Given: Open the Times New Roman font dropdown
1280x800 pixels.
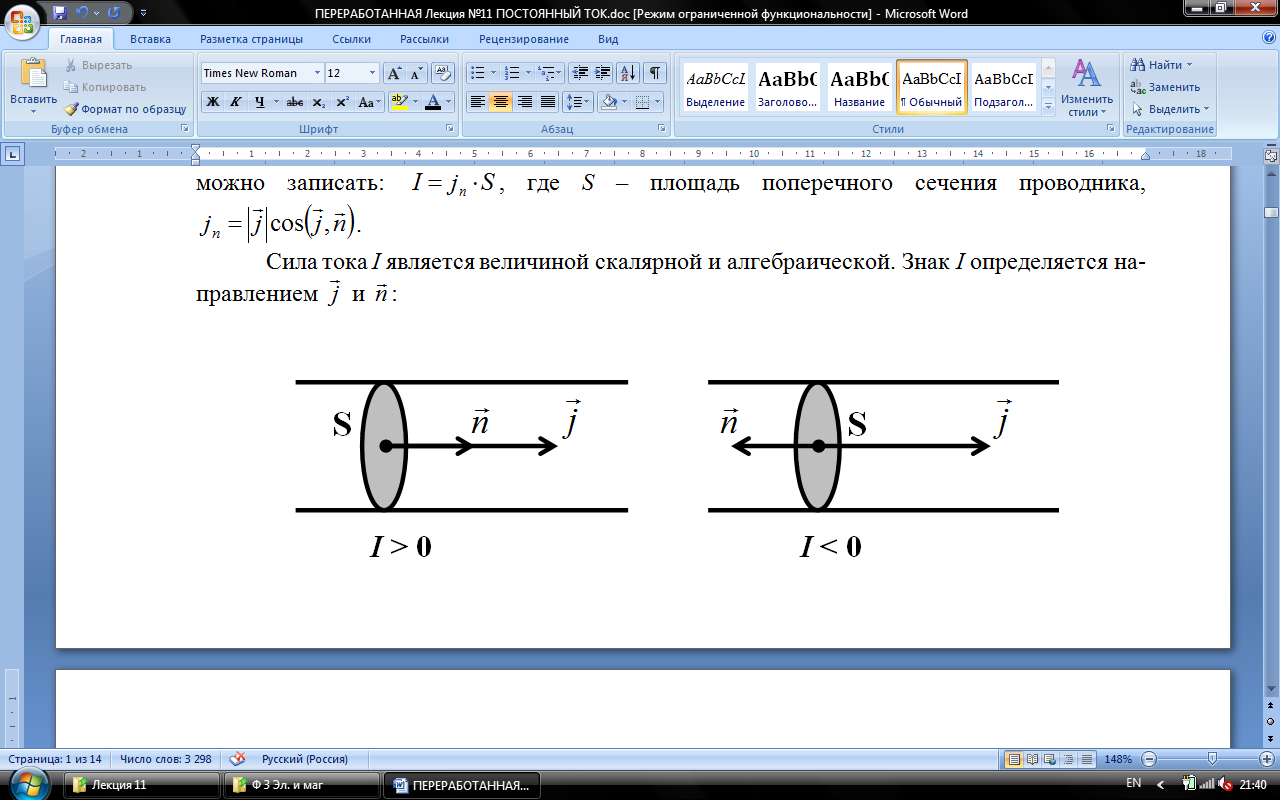Looking at the screenshot, I should [x=318, y=73].
